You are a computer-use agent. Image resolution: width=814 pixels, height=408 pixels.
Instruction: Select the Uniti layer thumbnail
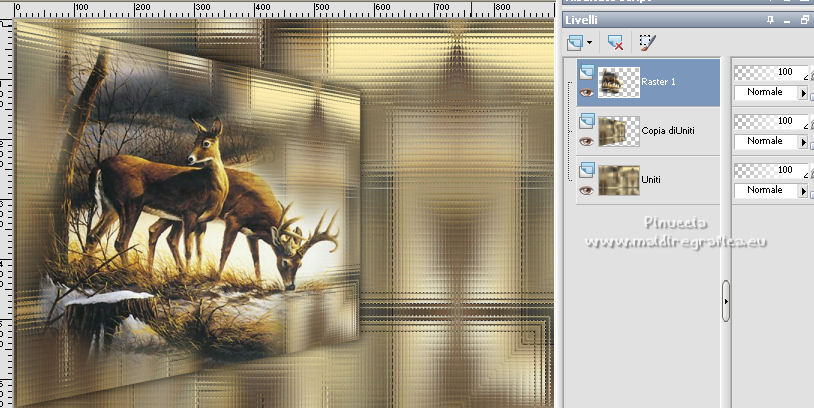619,180
